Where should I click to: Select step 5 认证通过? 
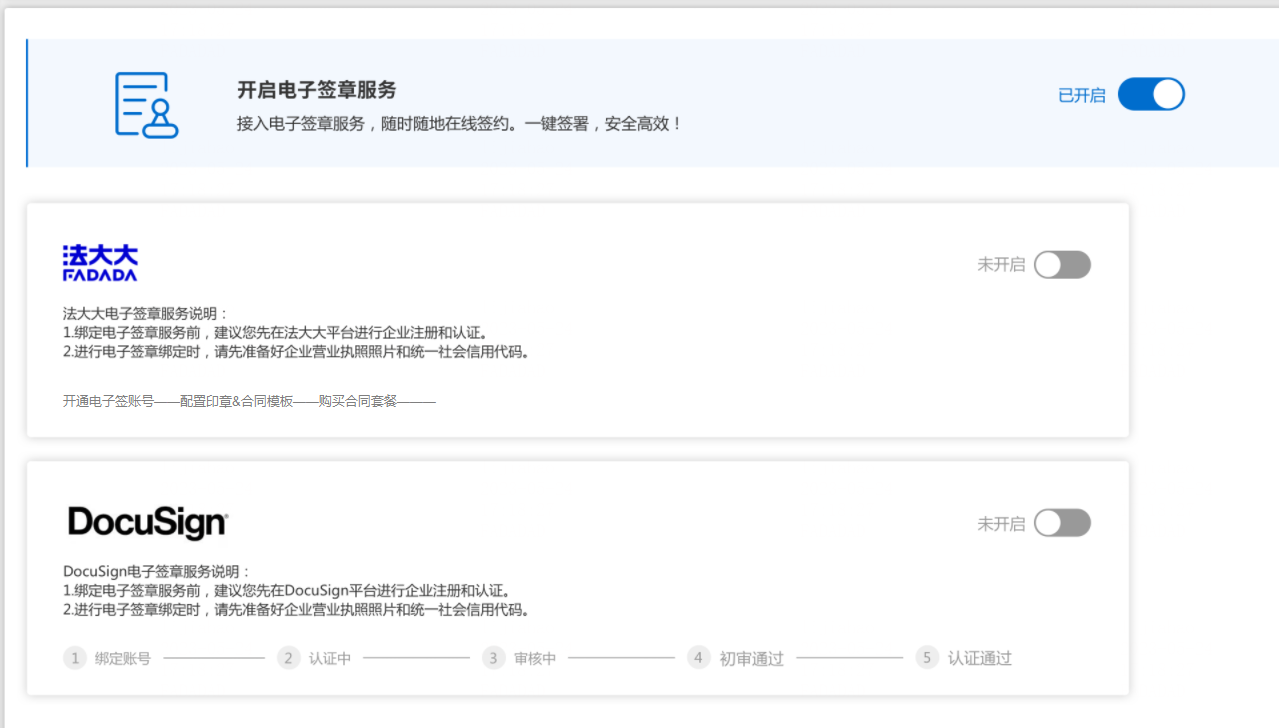click(x=964, y=658)
